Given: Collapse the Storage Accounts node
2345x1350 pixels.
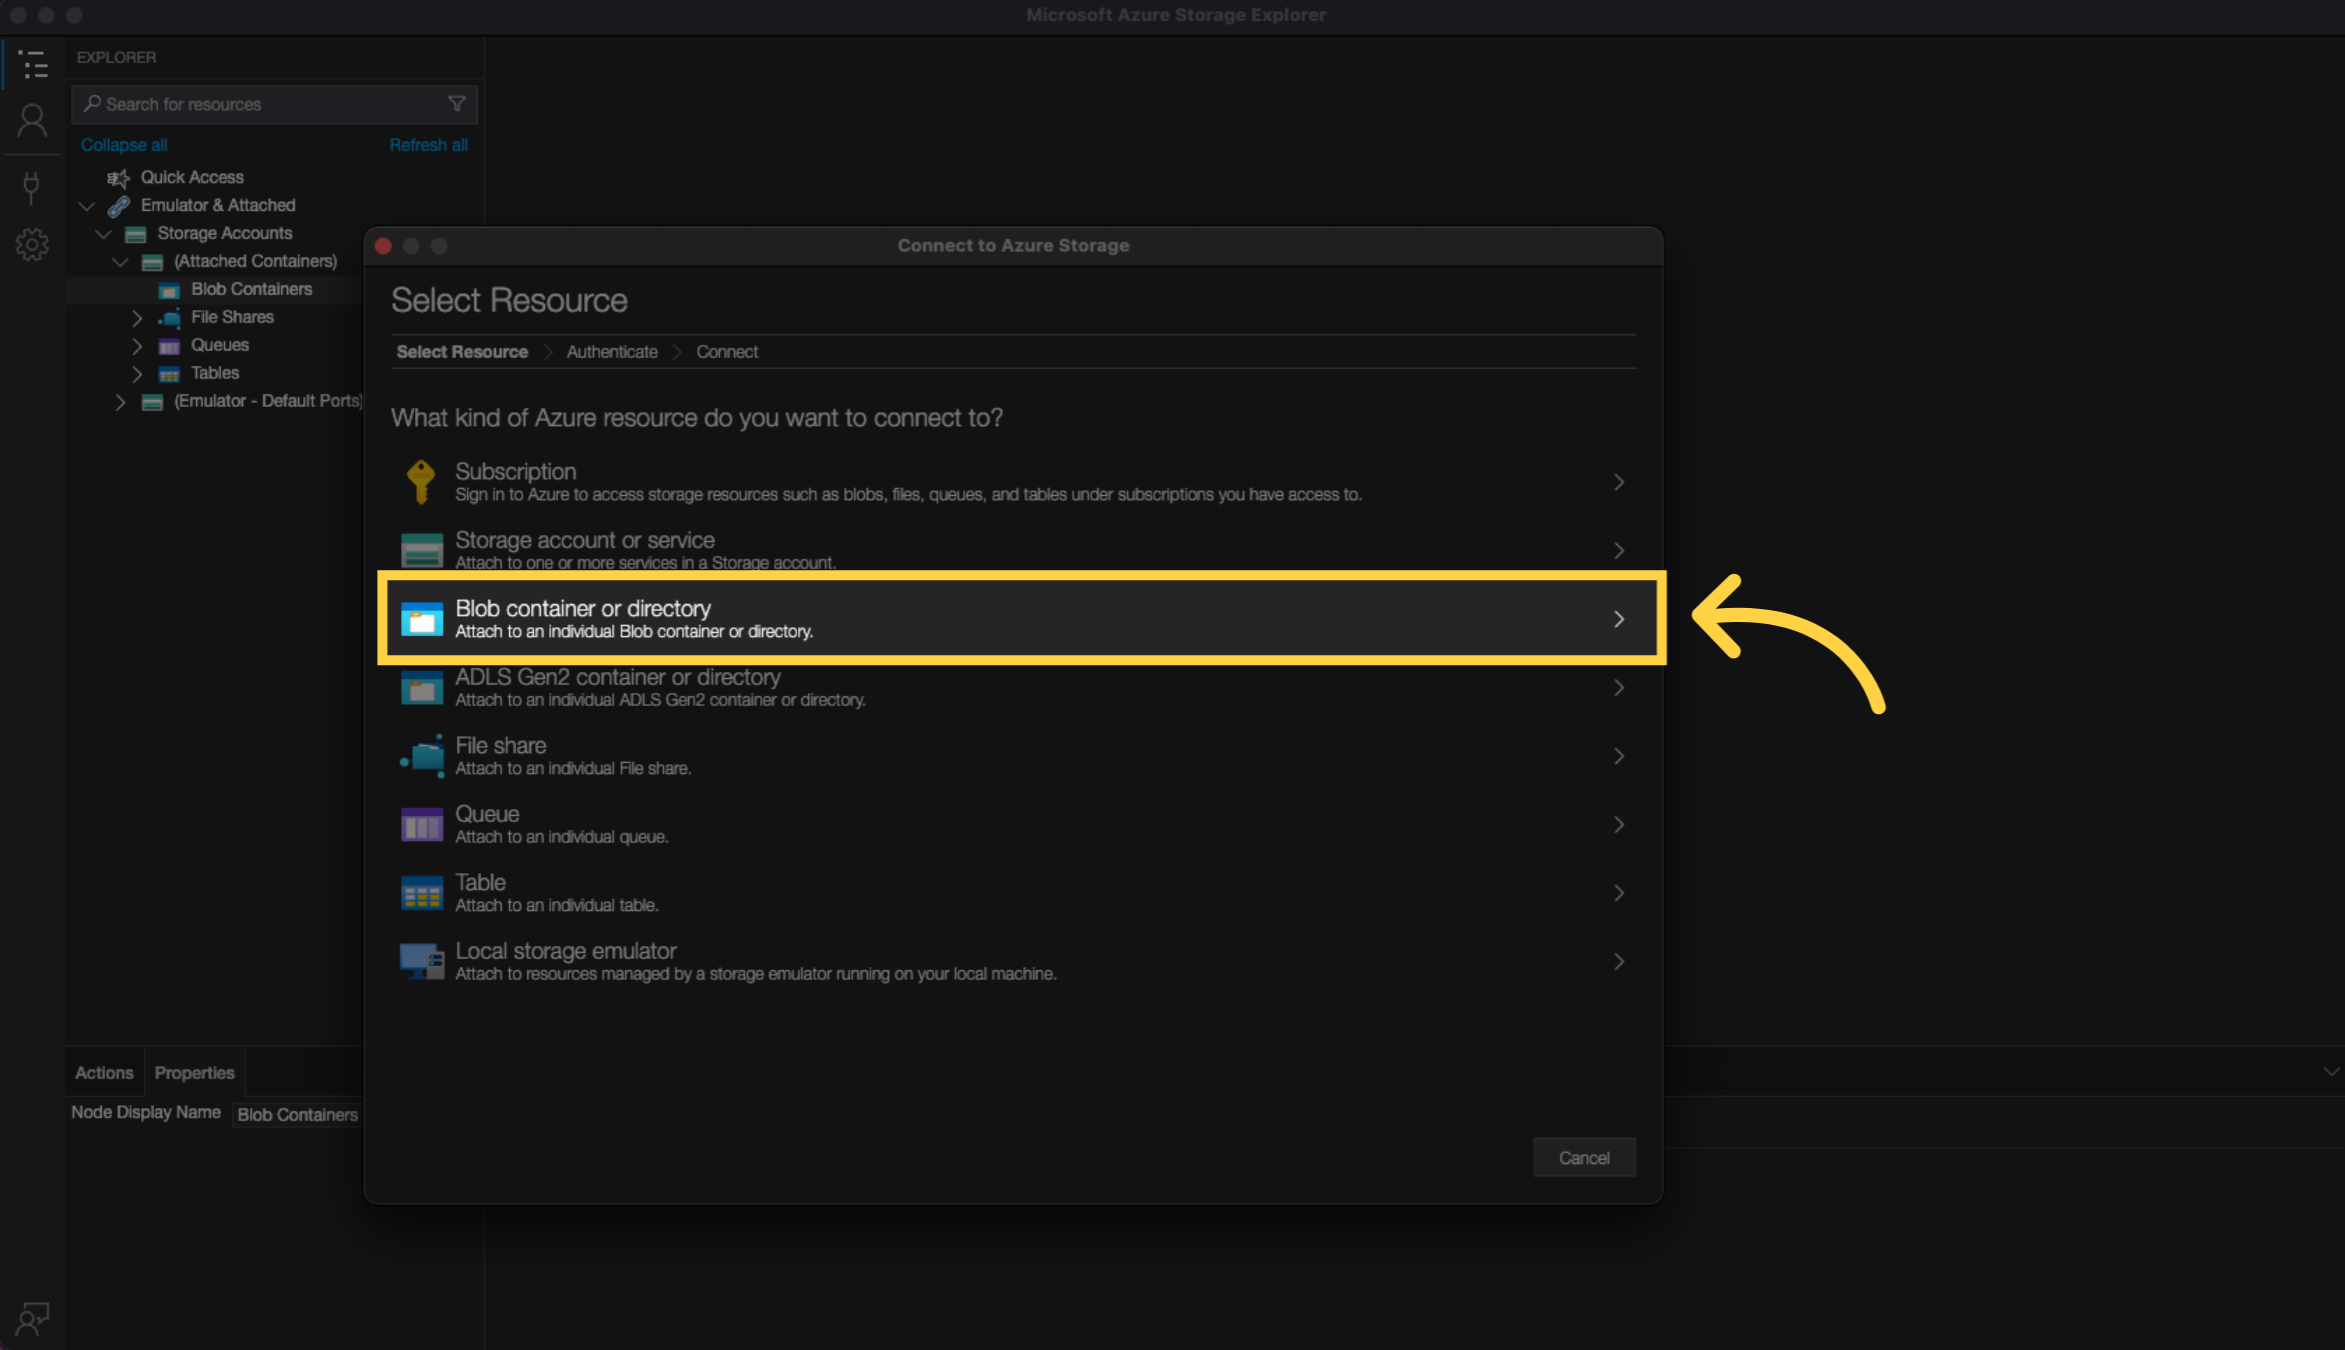Looking at the screenshot, I should 103,234.
